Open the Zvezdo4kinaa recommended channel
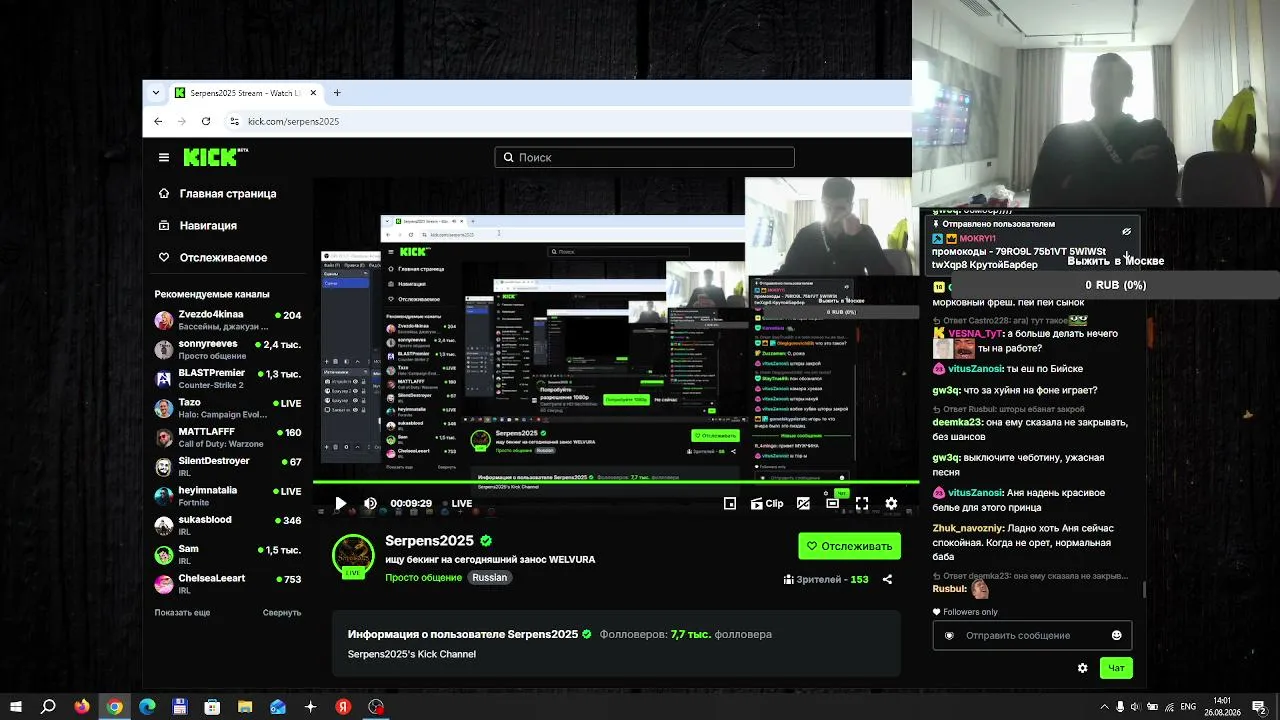1280x720 pixels. (228, 320)
